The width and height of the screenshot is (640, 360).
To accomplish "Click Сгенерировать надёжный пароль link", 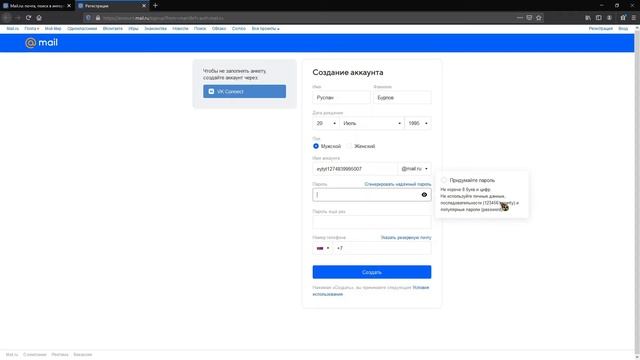I will pyautogui.click(x=398, y=184).
